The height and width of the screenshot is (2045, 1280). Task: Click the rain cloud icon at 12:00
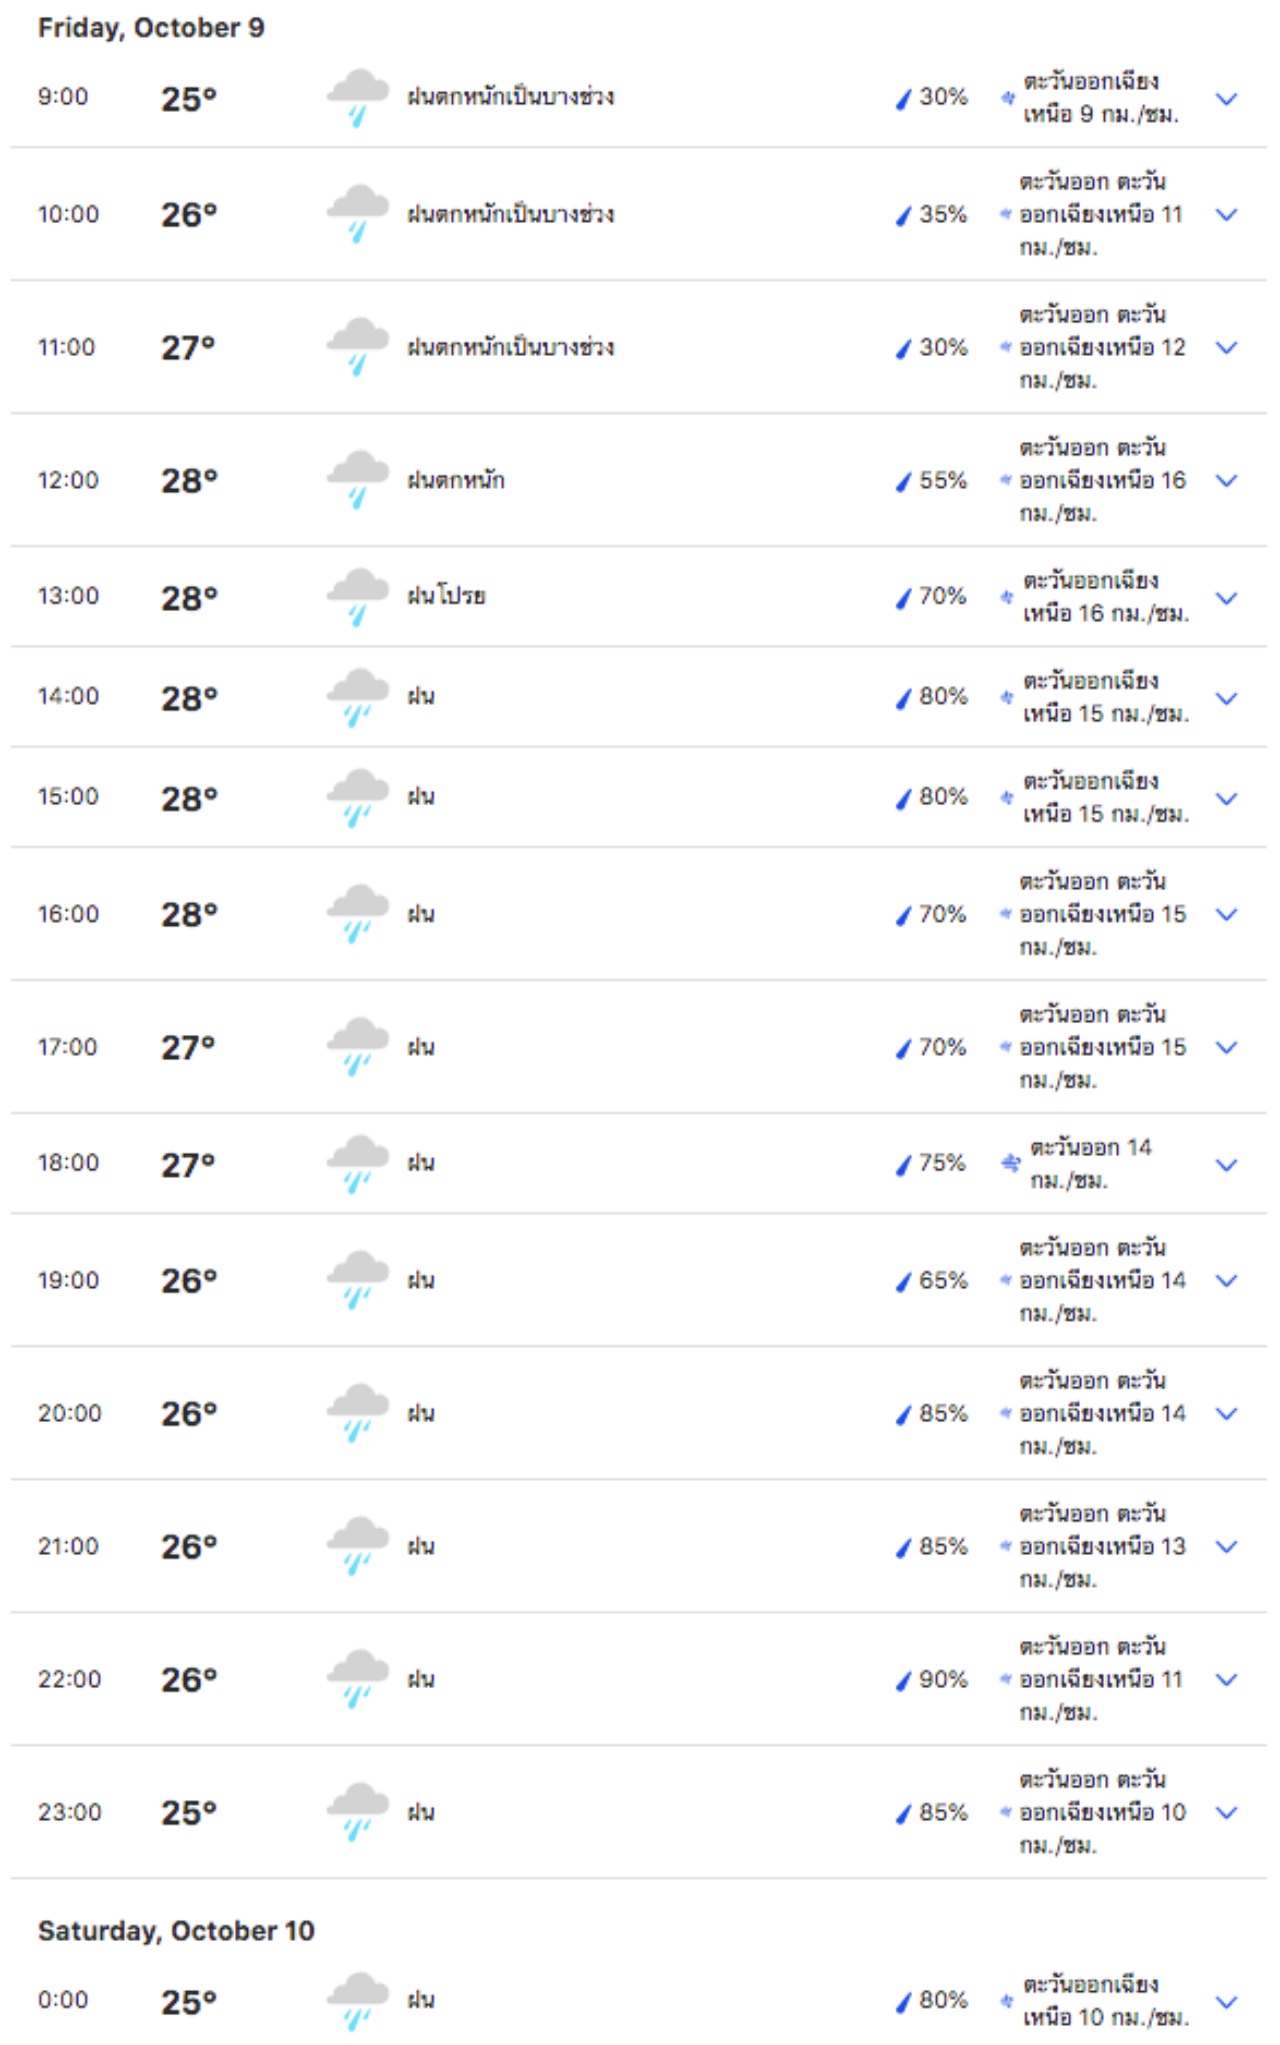(x=357, y=480)
